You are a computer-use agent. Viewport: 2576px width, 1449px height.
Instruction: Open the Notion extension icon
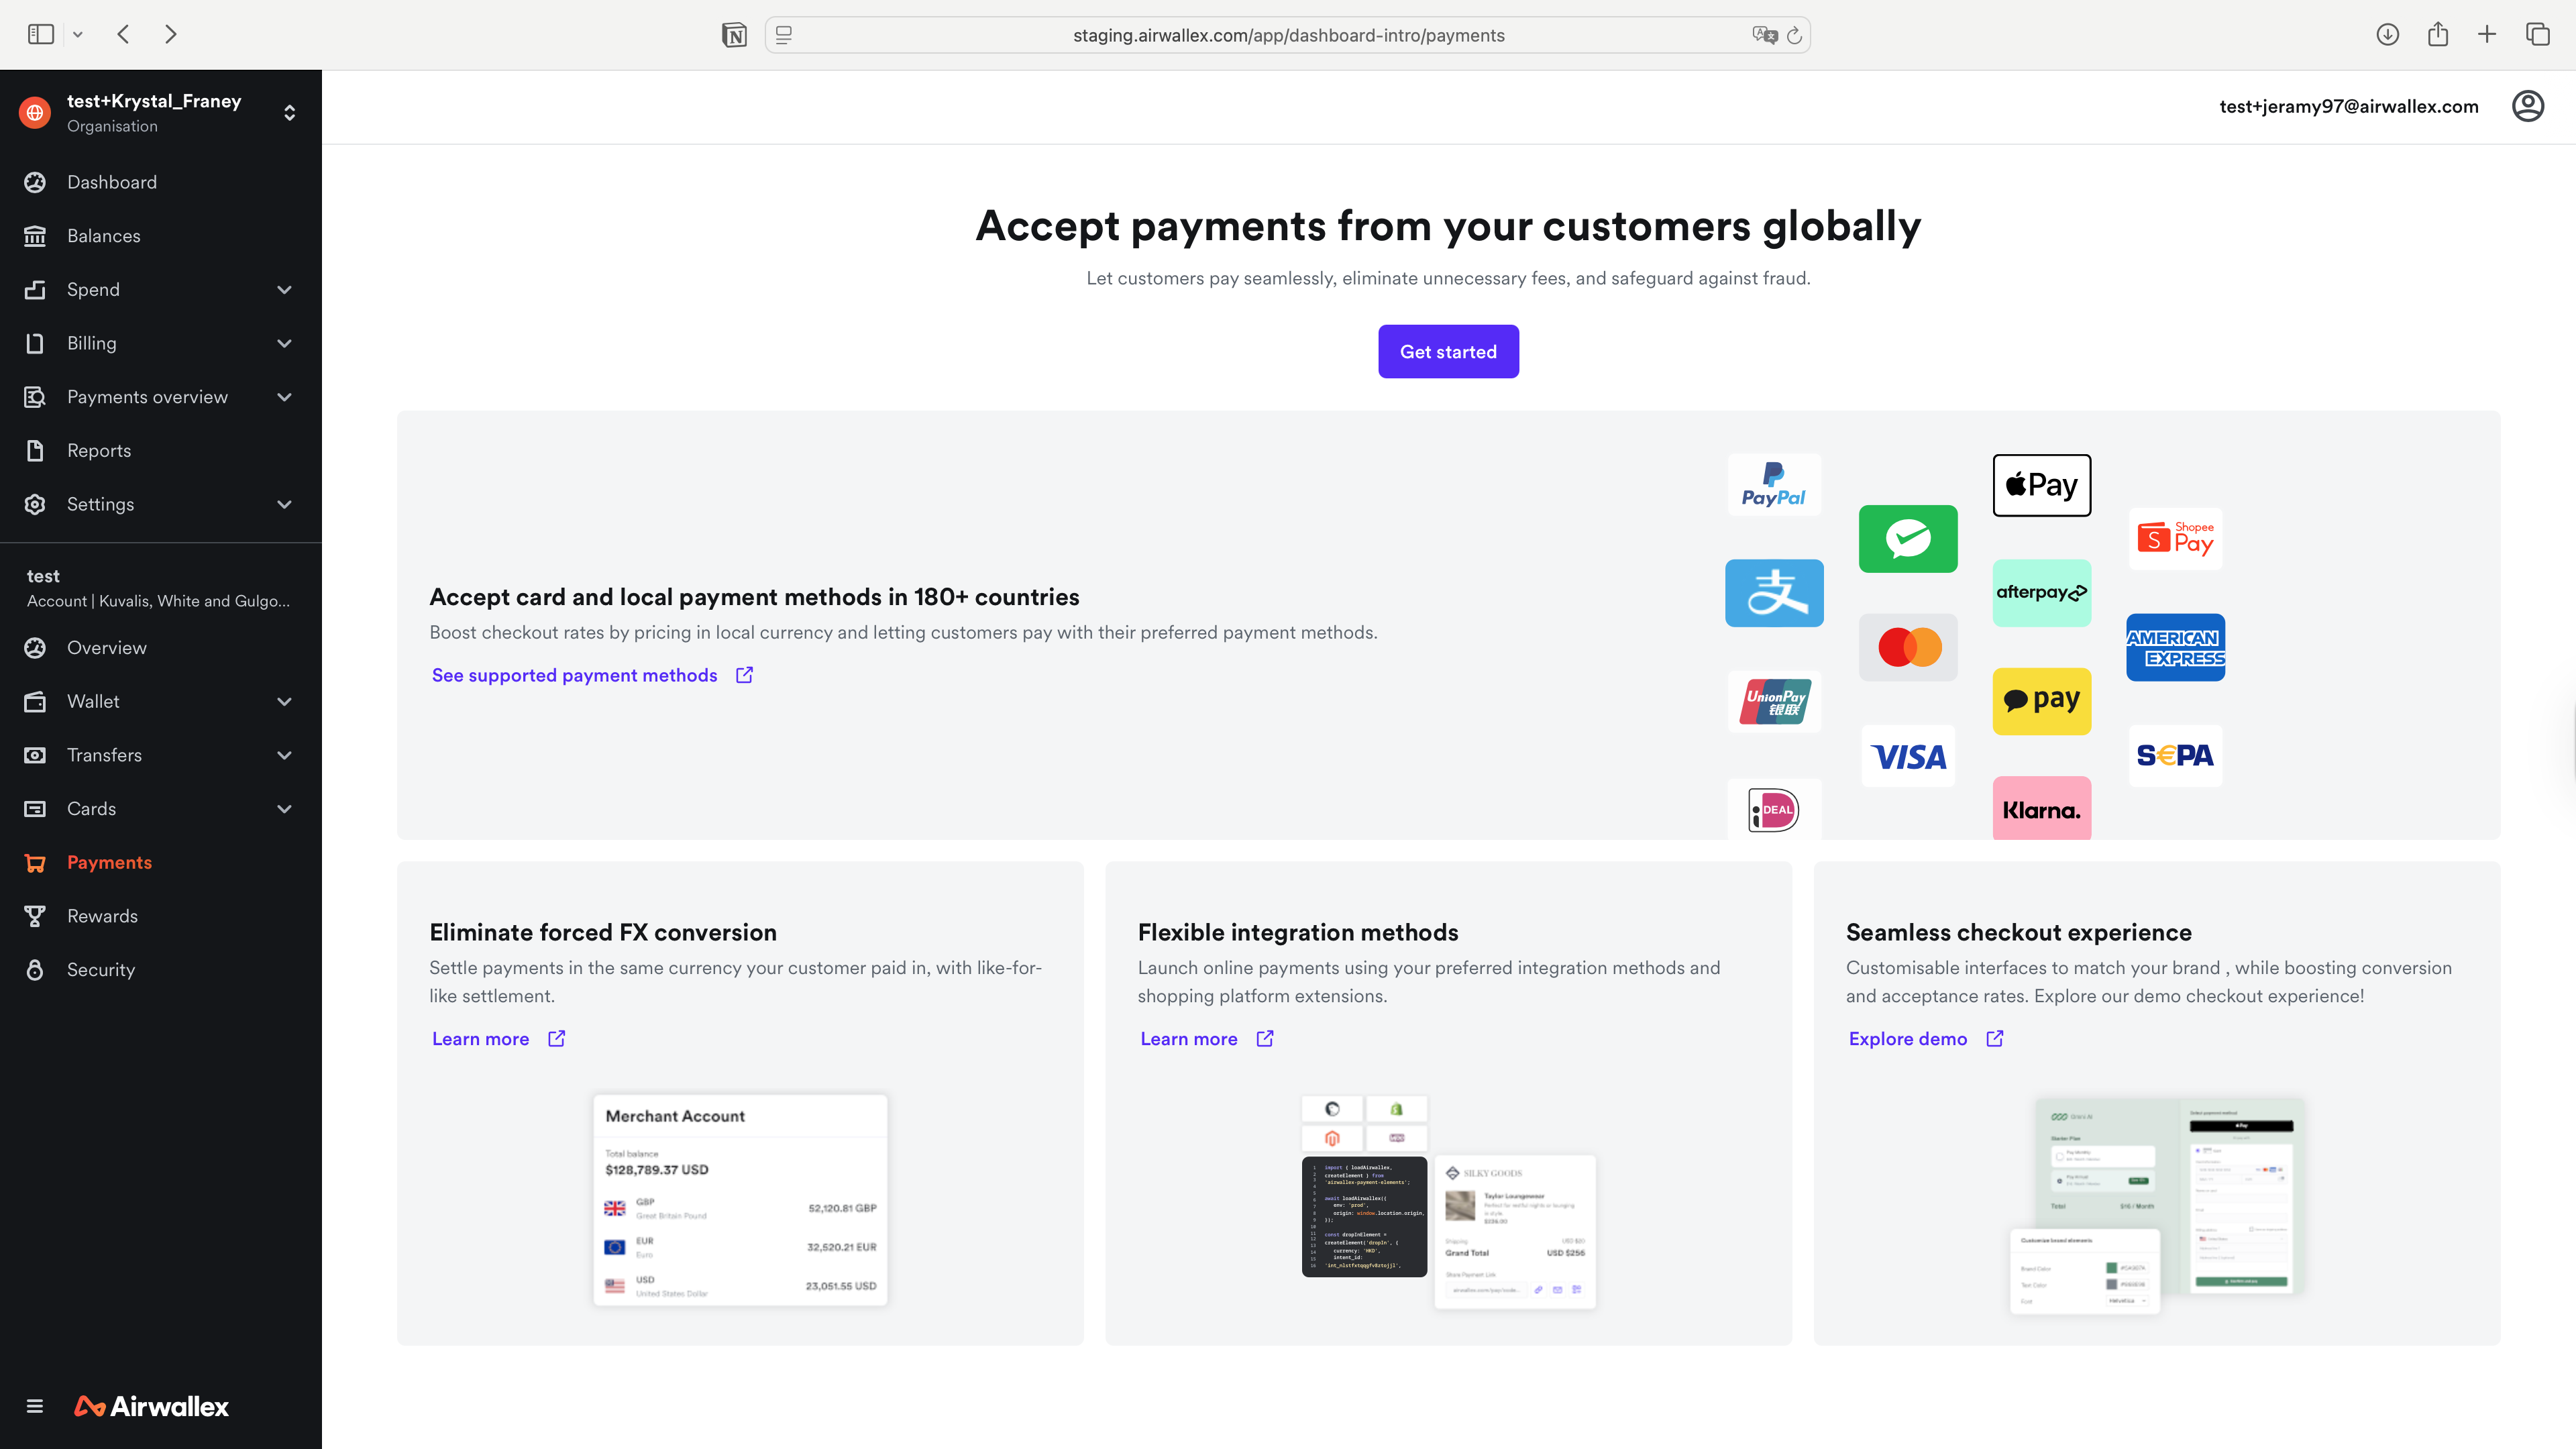[x=734, y=35]
